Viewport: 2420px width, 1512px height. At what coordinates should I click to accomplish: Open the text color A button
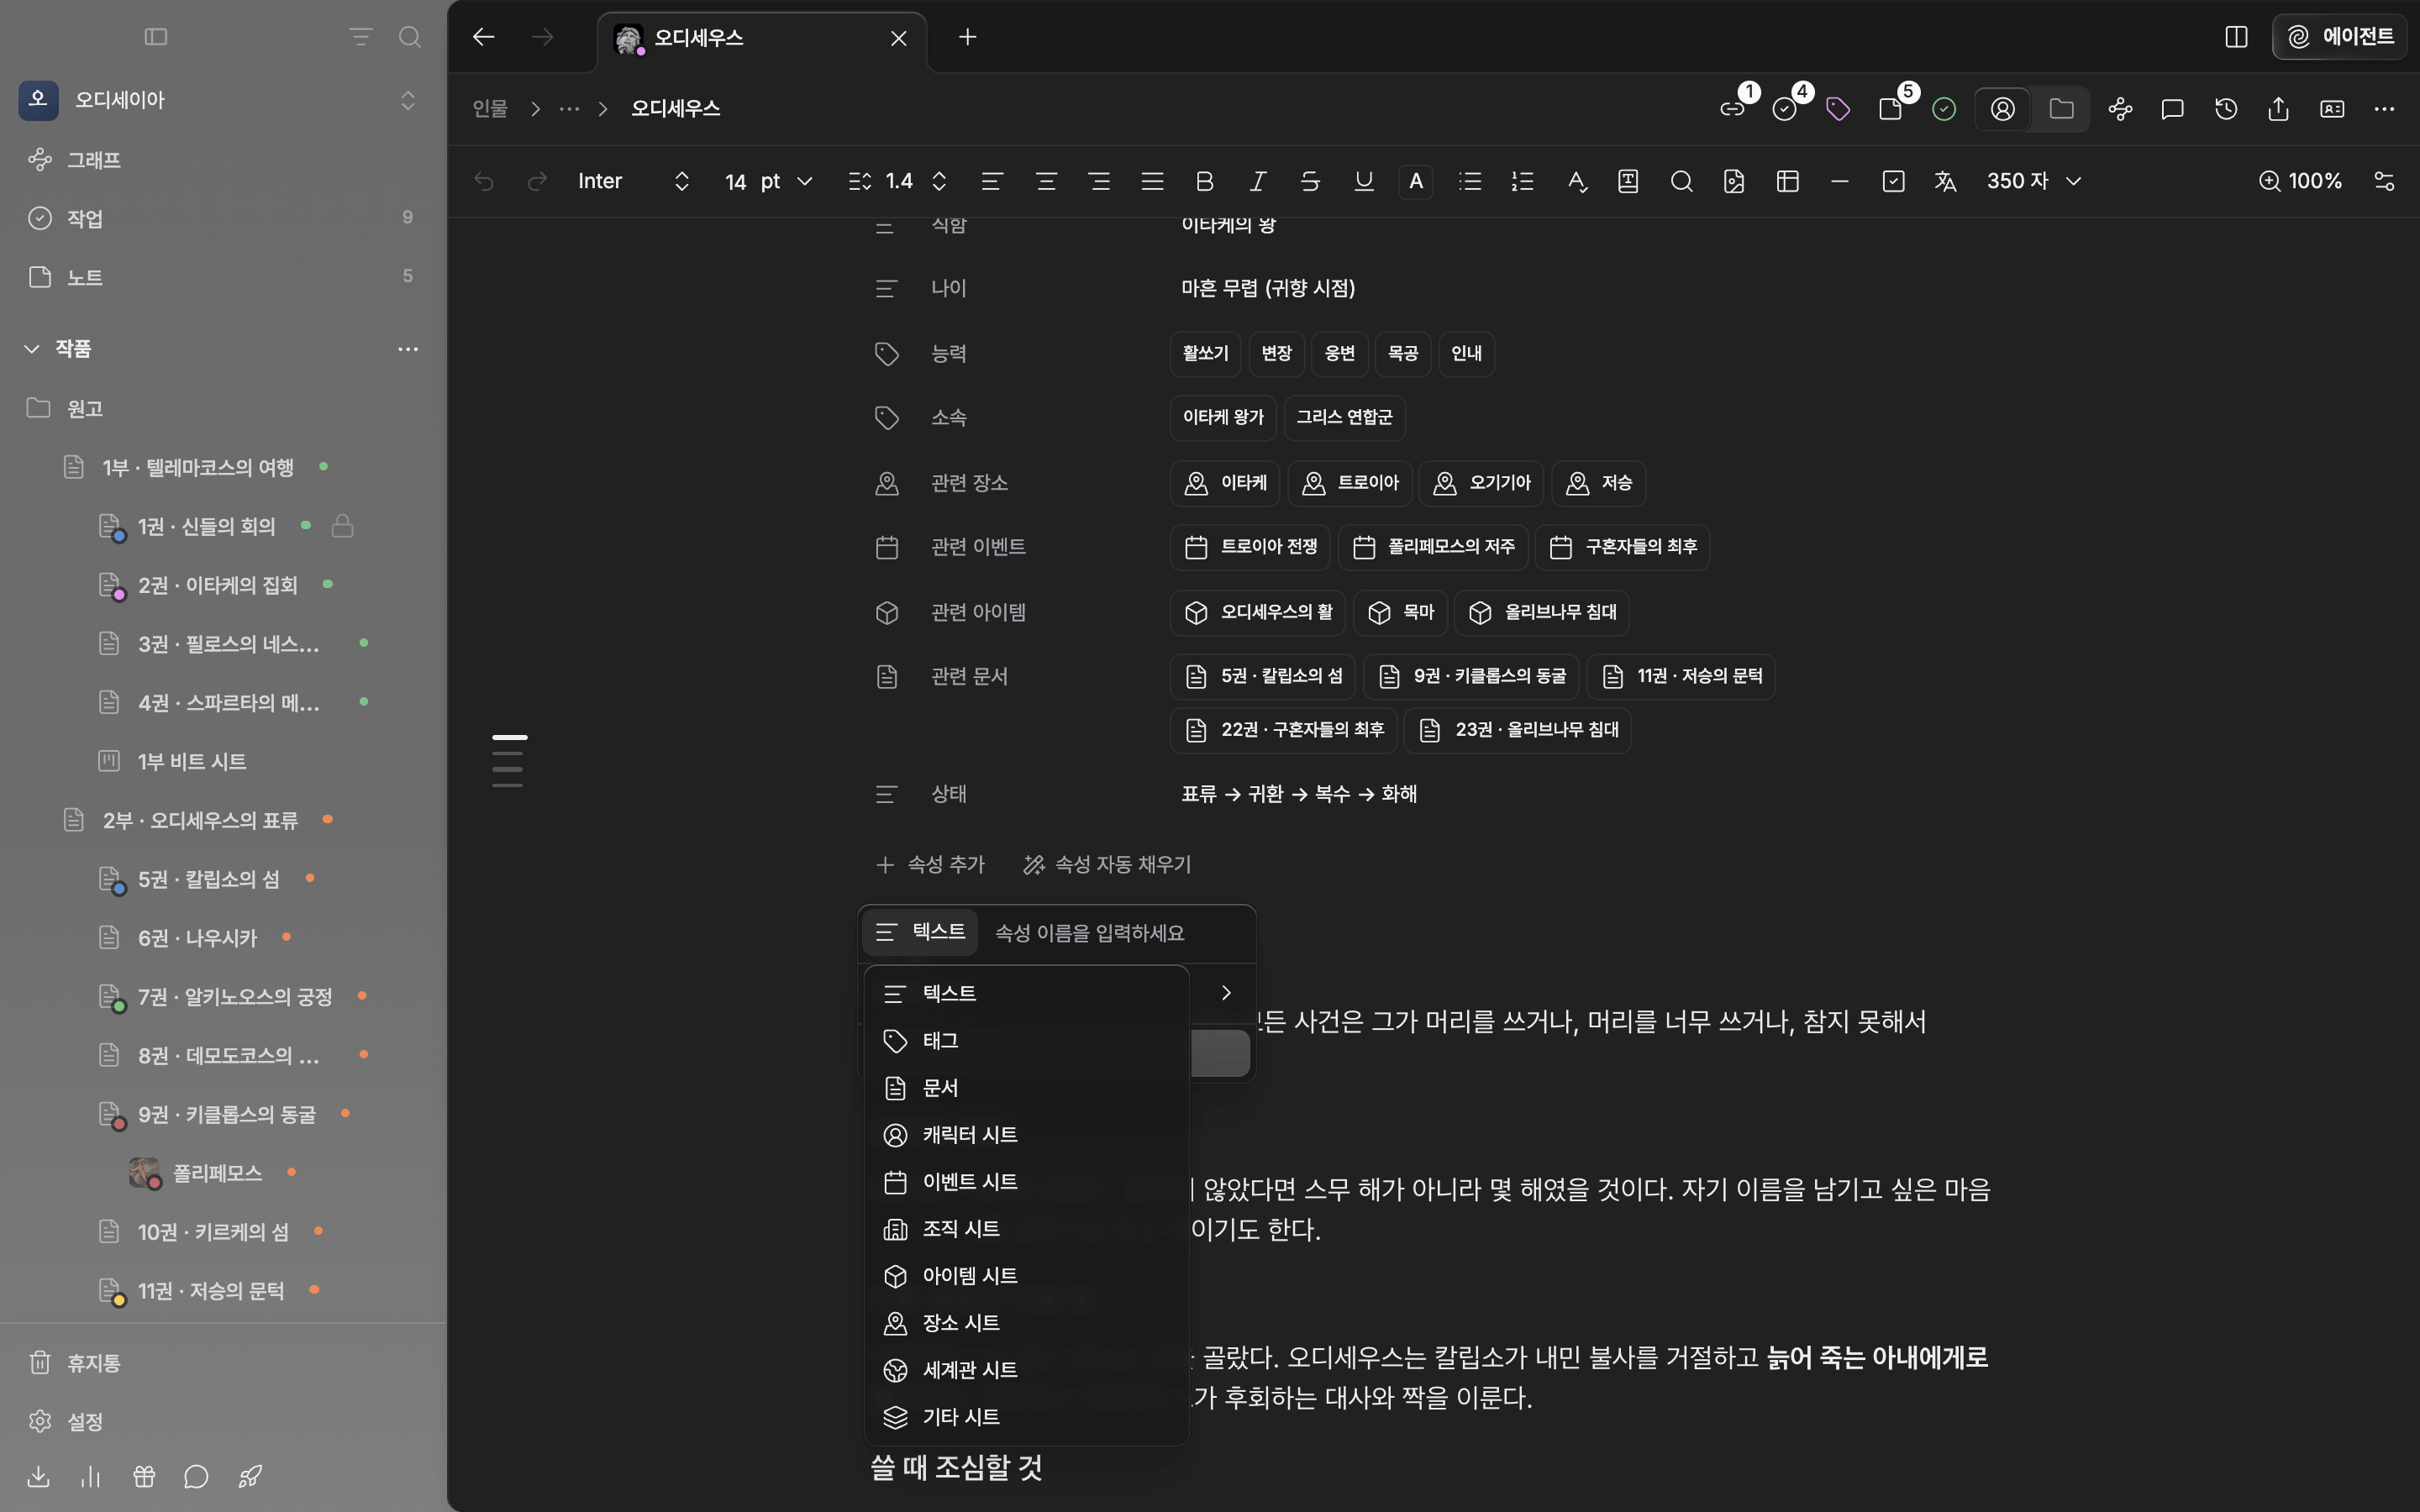(1416, 181)
